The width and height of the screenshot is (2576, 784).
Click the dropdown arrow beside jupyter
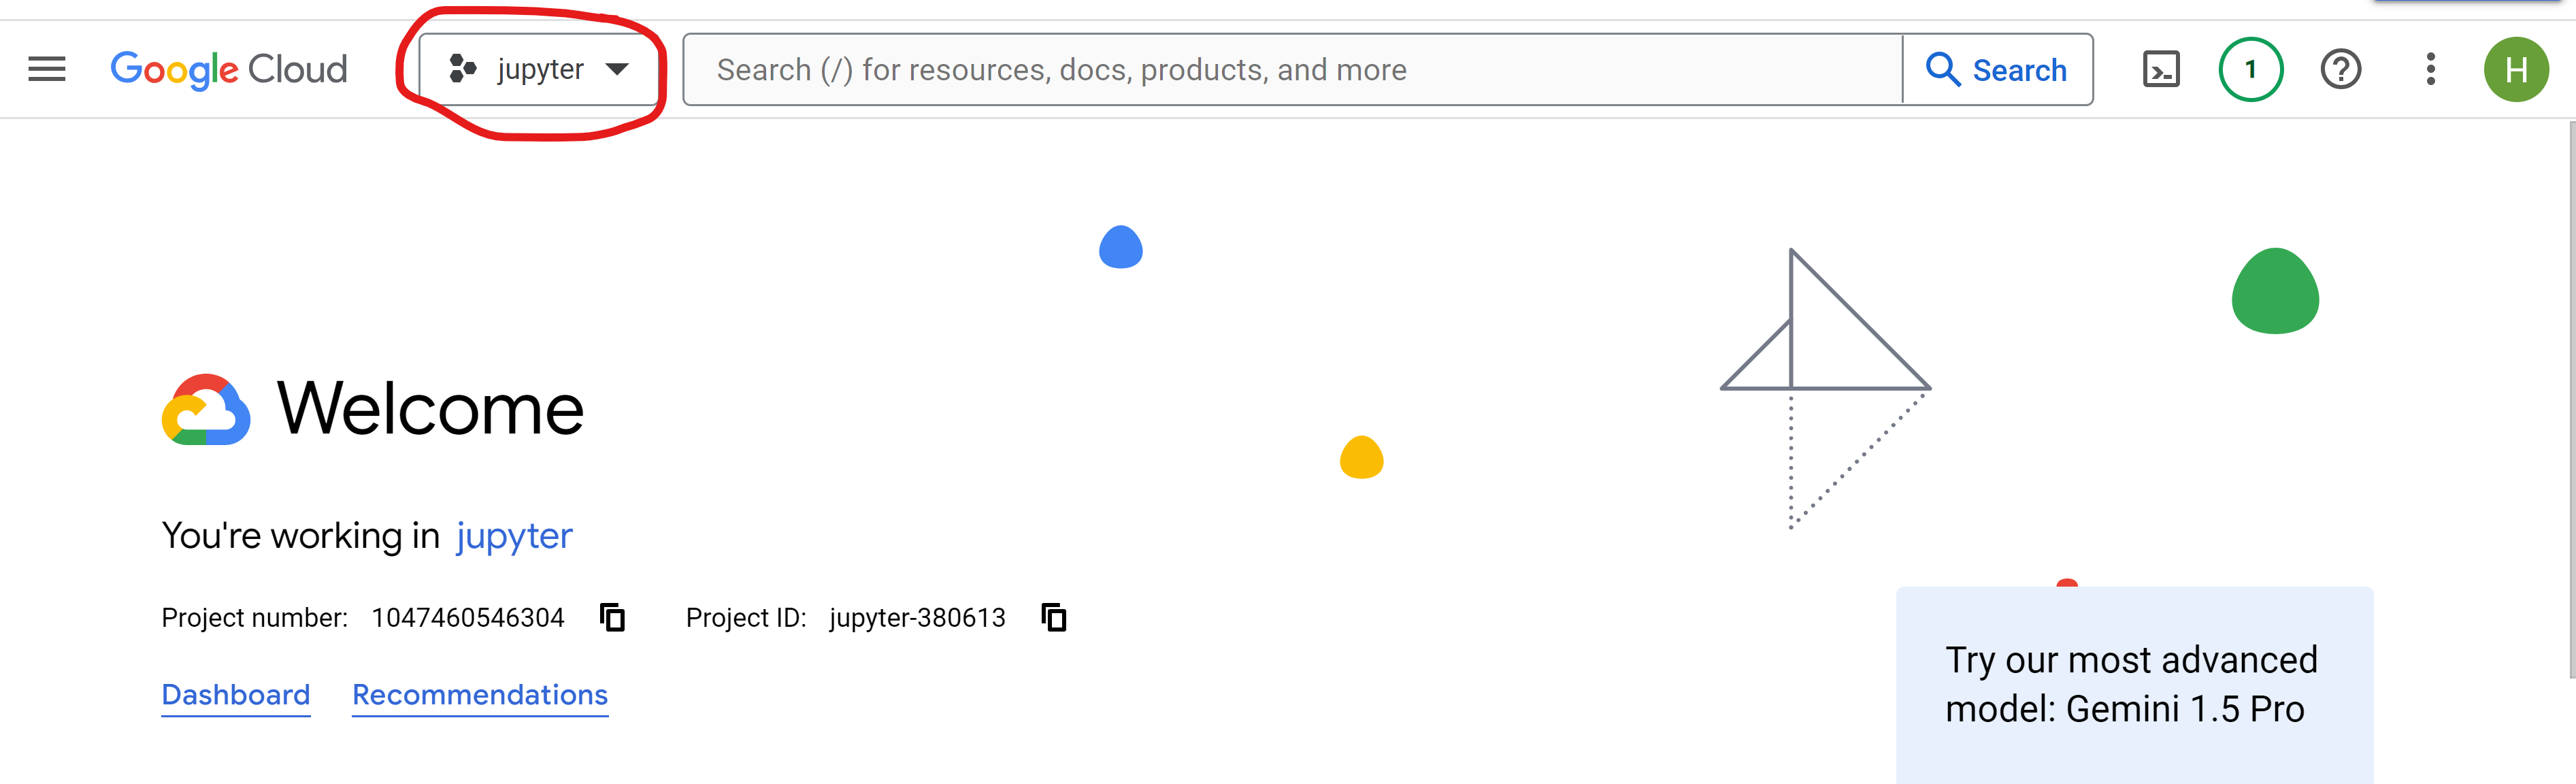617,69
